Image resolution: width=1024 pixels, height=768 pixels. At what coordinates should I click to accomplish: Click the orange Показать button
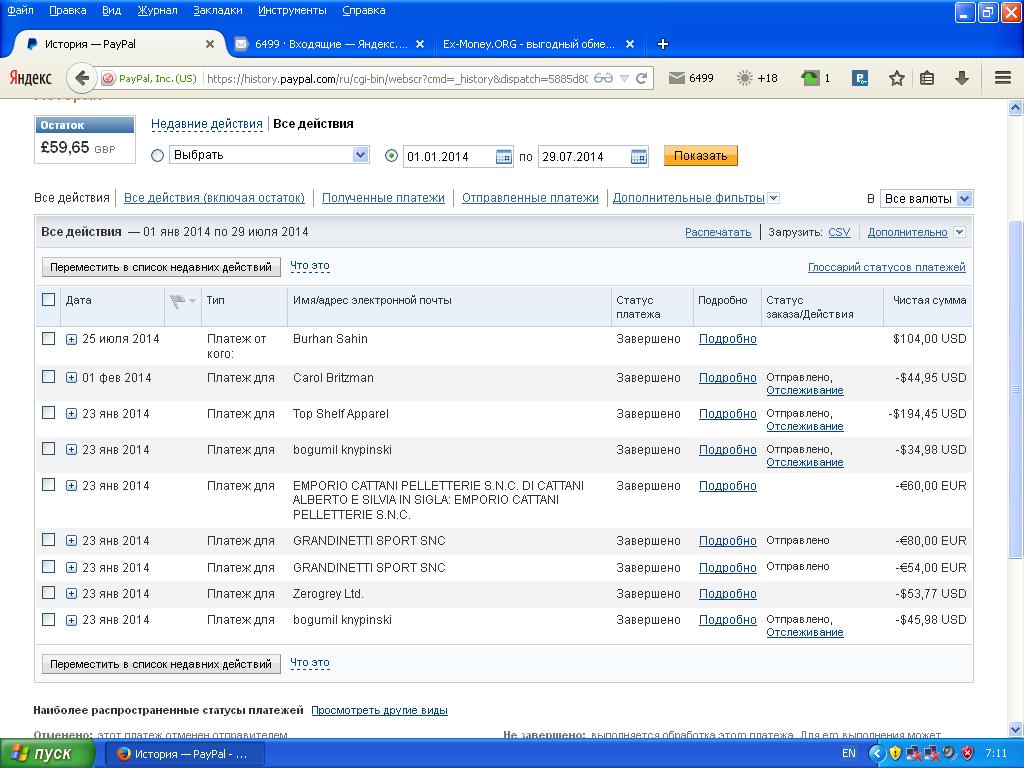pyautogui.click(x=701, y=155)
